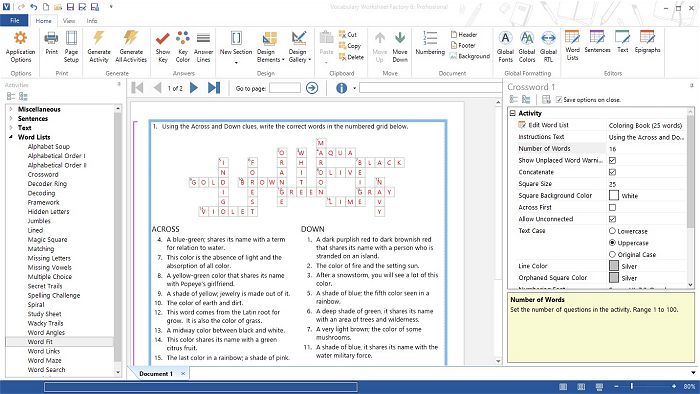
Task: Expand the Miscellaneous tree node
Action: [11, 109]
